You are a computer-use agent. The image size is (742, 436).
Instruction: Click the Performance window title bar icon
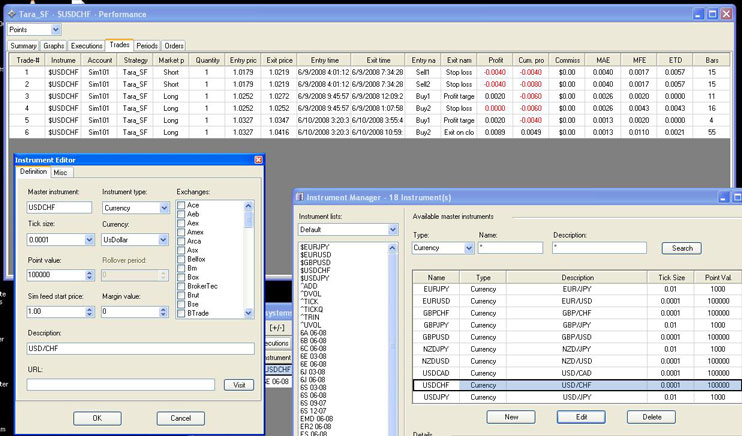11,12
